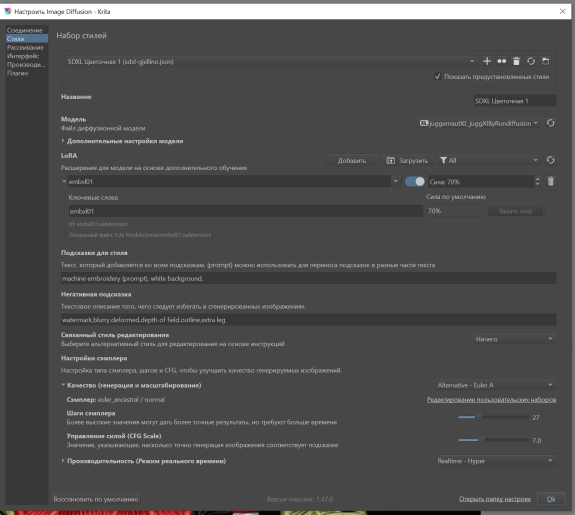Open Редактирование пользовательских наборов link
Image resolution: width=575 pixels, height=515 pixels.
(491, 399)
